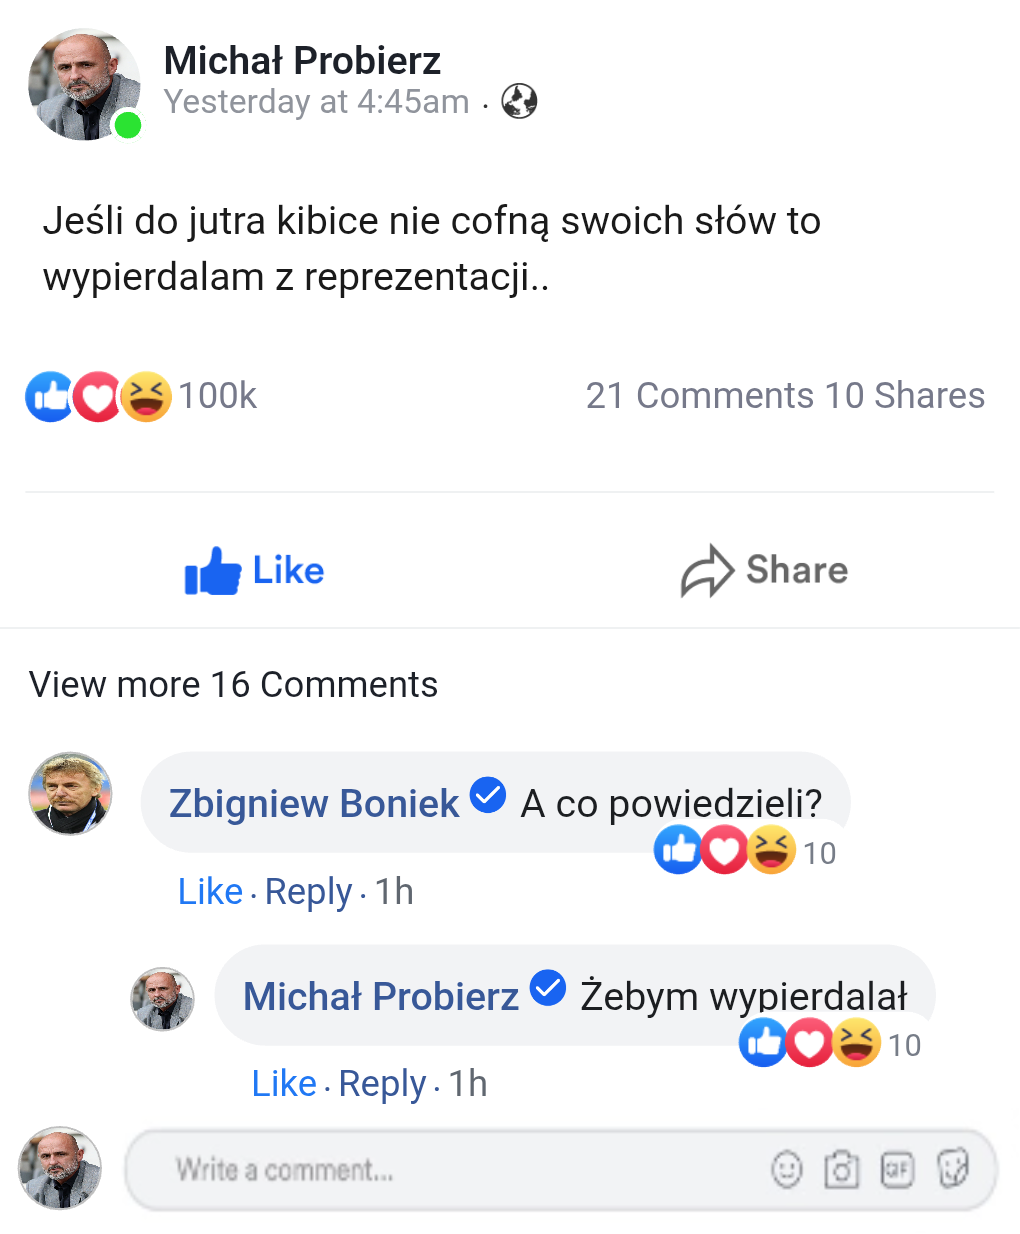The height and width of the screenshot is (1234, 1020).
Task: Click the camera icon to attach photo
Action: tap(841, 1168)
